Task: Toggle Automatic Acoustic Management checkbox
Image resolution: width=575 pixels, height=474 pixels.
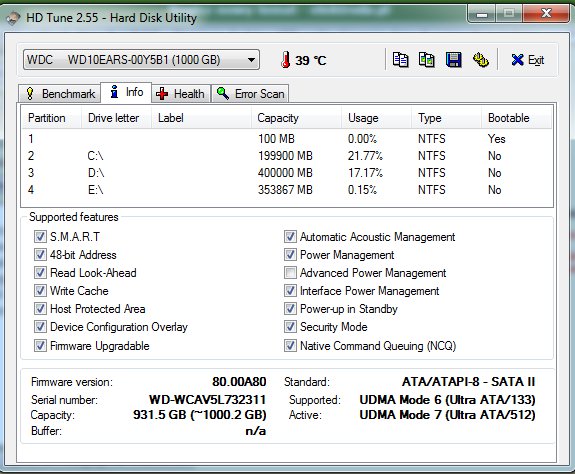Action: coord(290,236)
